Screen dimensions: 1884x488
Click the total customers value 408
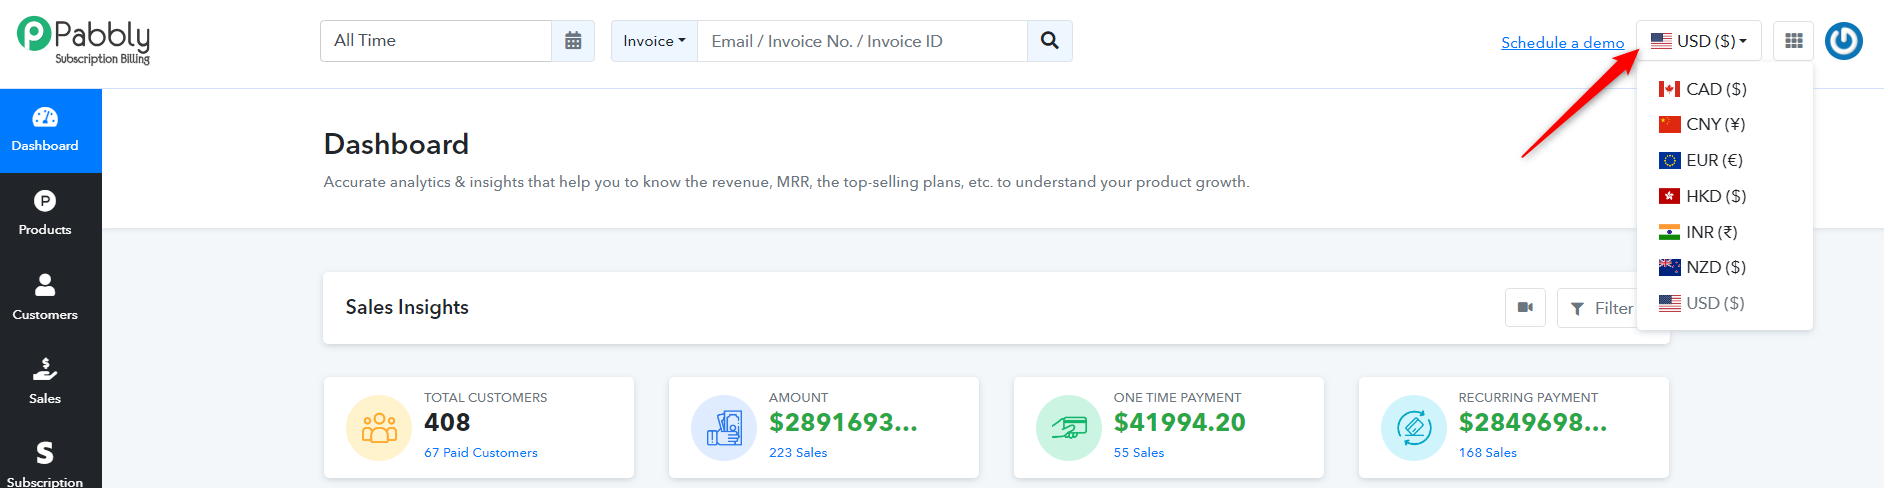(447, 423)
